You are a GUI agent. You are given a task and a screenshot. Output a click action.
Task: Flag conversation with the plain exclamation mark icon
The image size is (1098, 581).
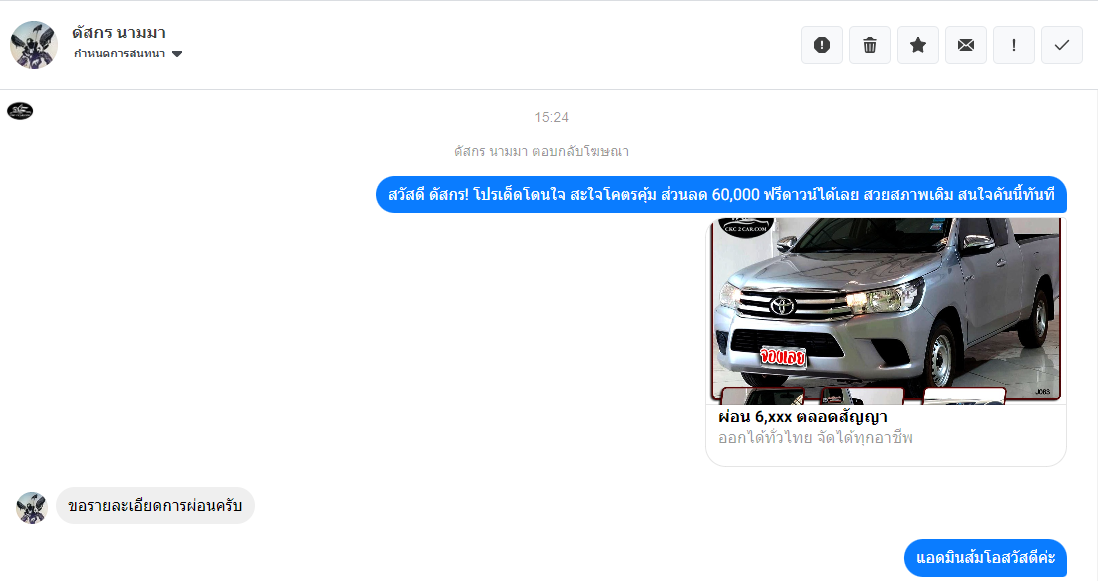click(1013, 45)
